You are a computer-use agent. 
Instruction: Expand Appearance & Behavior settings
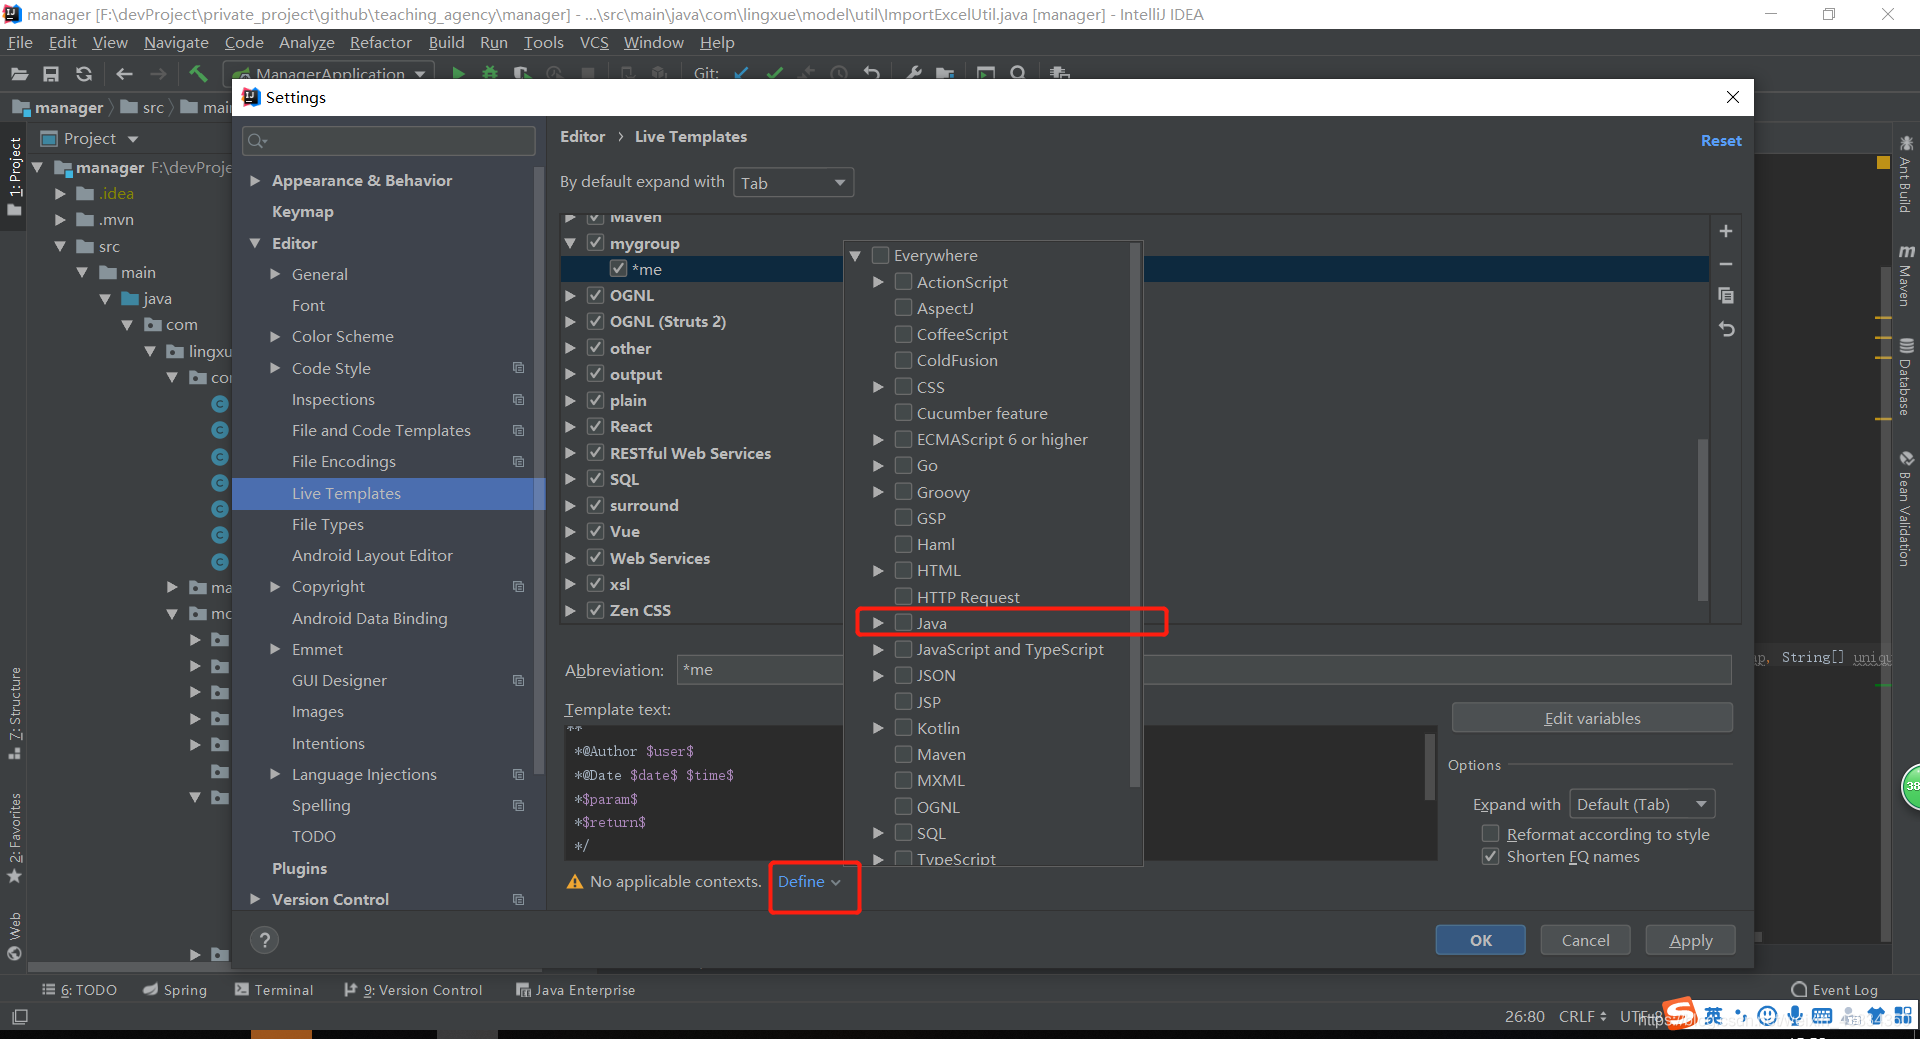point(255,180)
